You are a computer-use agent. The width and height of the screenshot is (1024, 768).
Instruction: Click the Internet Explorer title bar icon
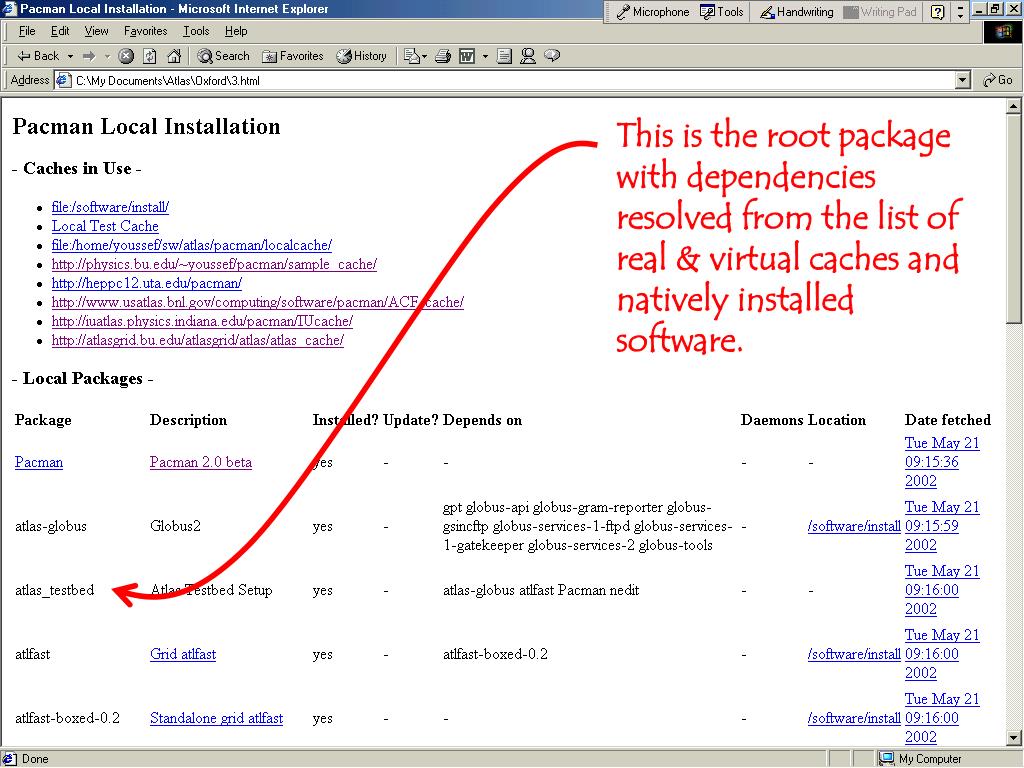pyautogui.click(x=9, y=8)
